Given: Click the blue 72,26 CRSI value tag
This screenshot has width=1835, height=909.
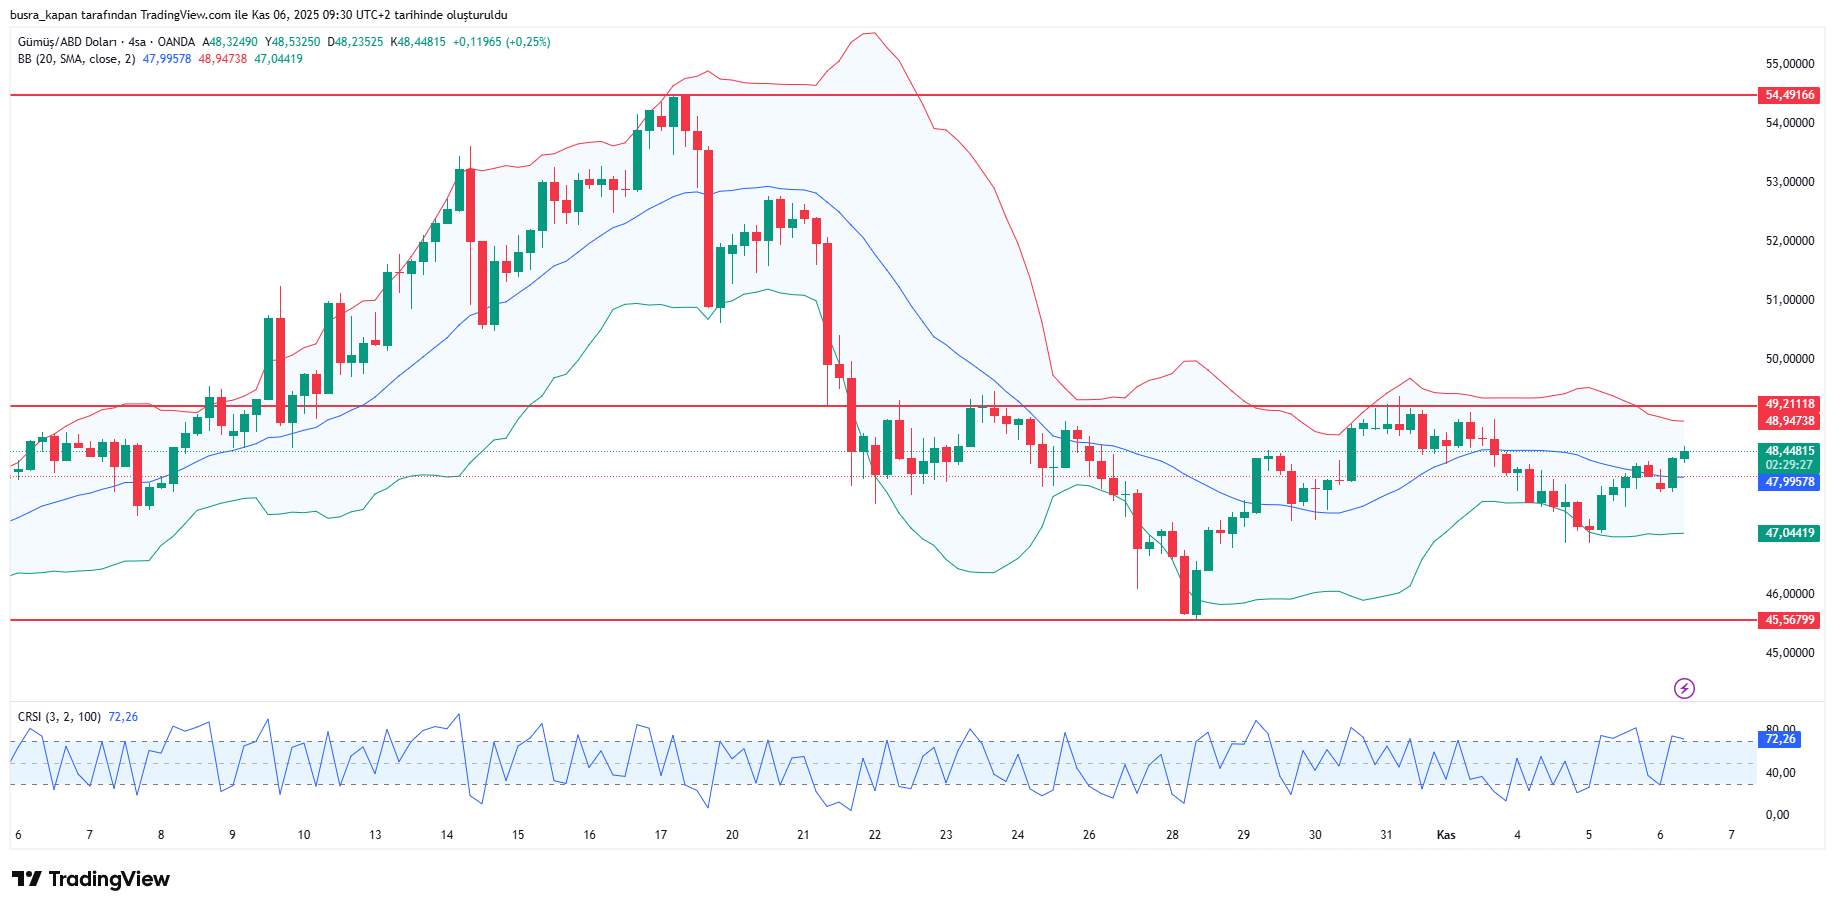Looking at the screenshot, I should pyautogui.click(x=1780, y=739).
